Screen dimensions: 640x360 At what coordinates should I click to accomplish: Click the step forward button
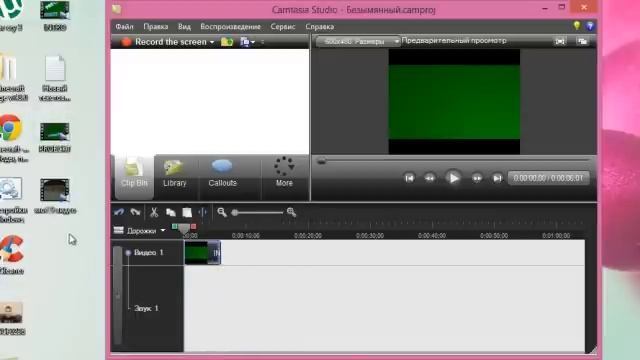click(477, 178)
